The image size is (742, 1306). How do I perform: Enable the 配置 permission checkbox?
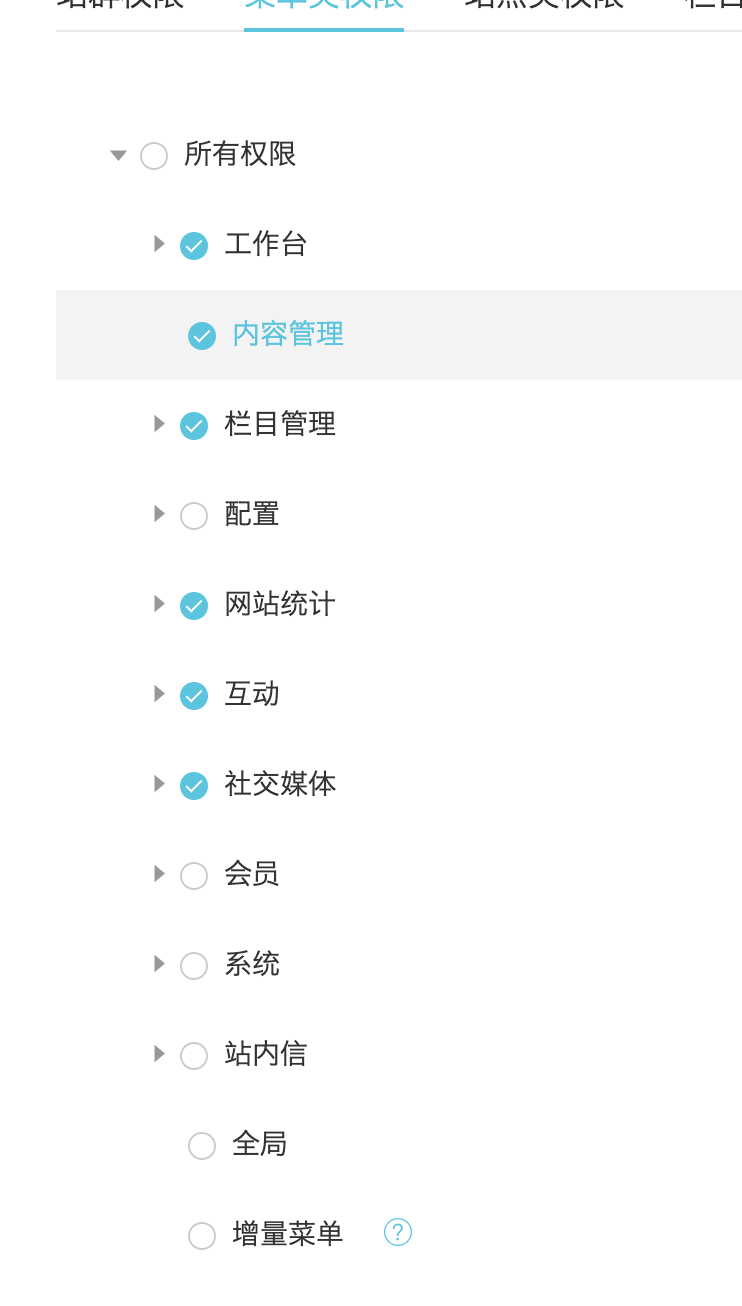click(194, 516)
